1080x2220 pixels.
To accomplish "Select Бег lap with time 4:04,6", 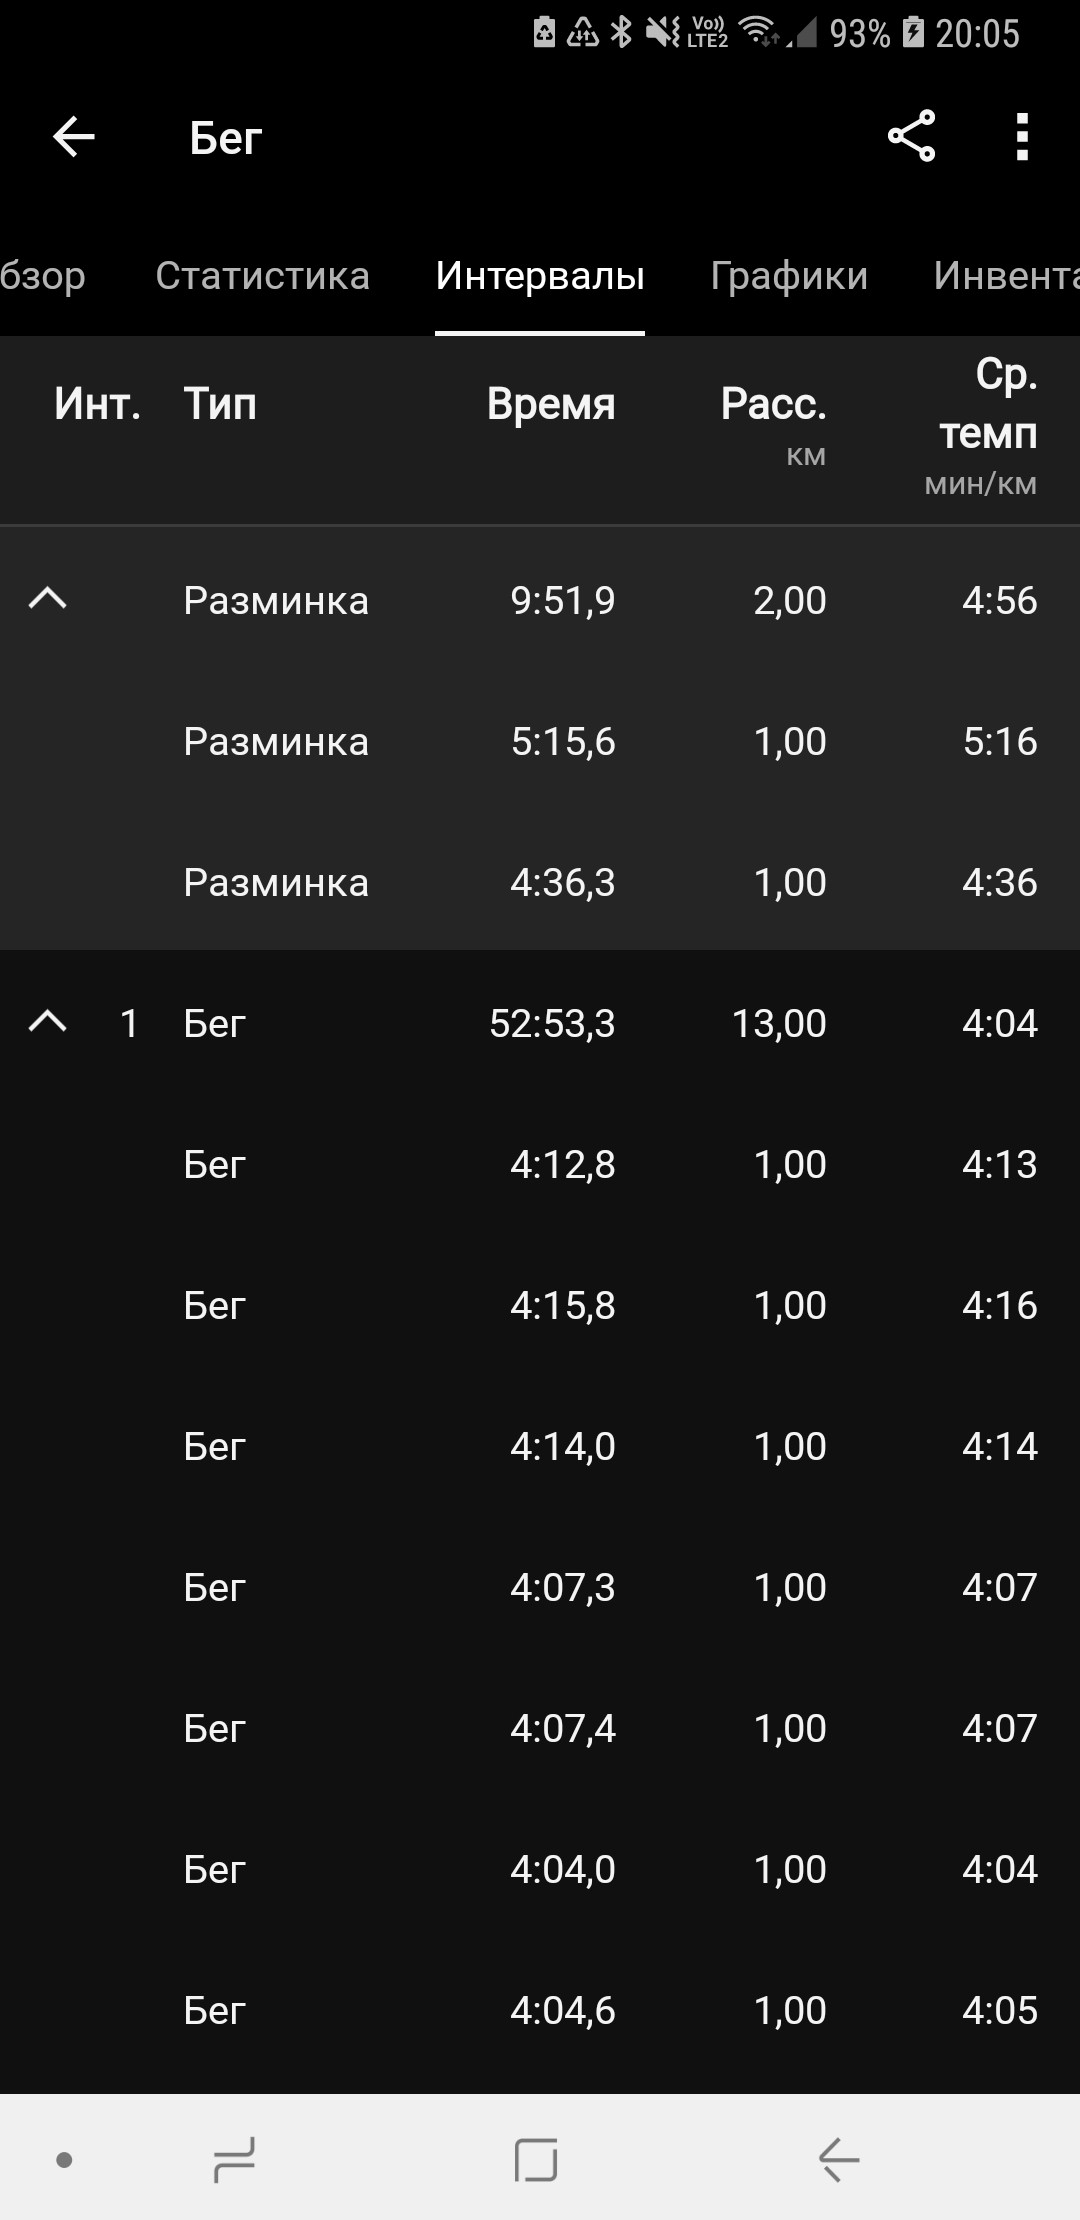I will click(540, 2010).
